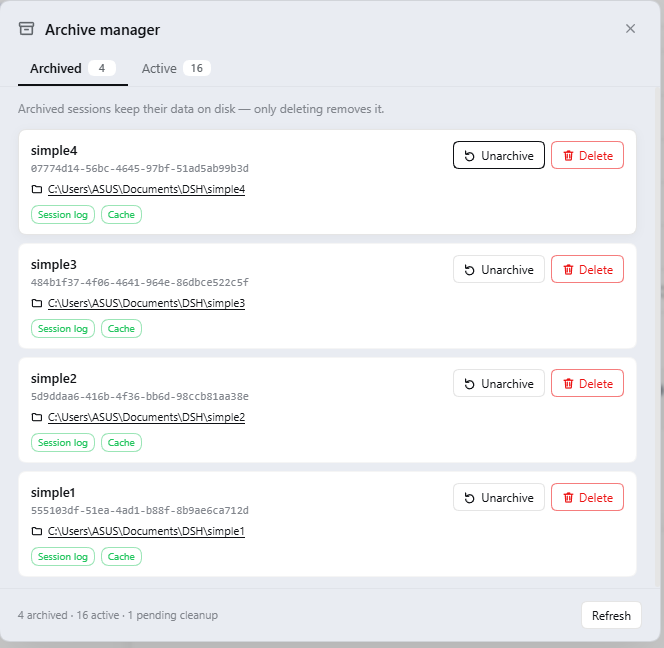Open the simple2 folder path link
The height and width of the screenshot is (648, 664).
[x=146, y=417]
